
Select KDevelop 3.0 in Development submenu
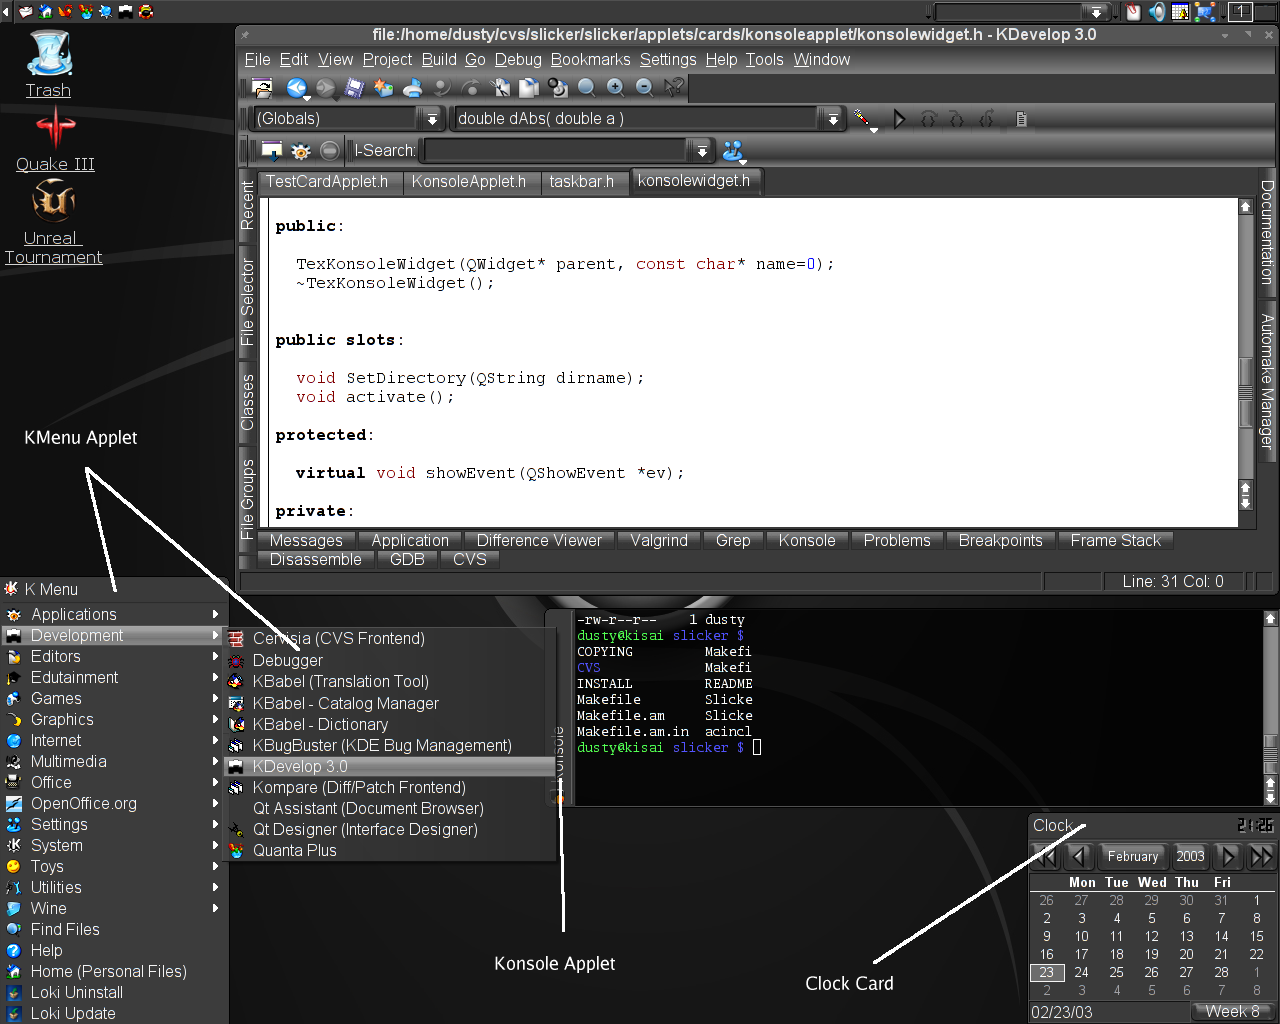391,766
